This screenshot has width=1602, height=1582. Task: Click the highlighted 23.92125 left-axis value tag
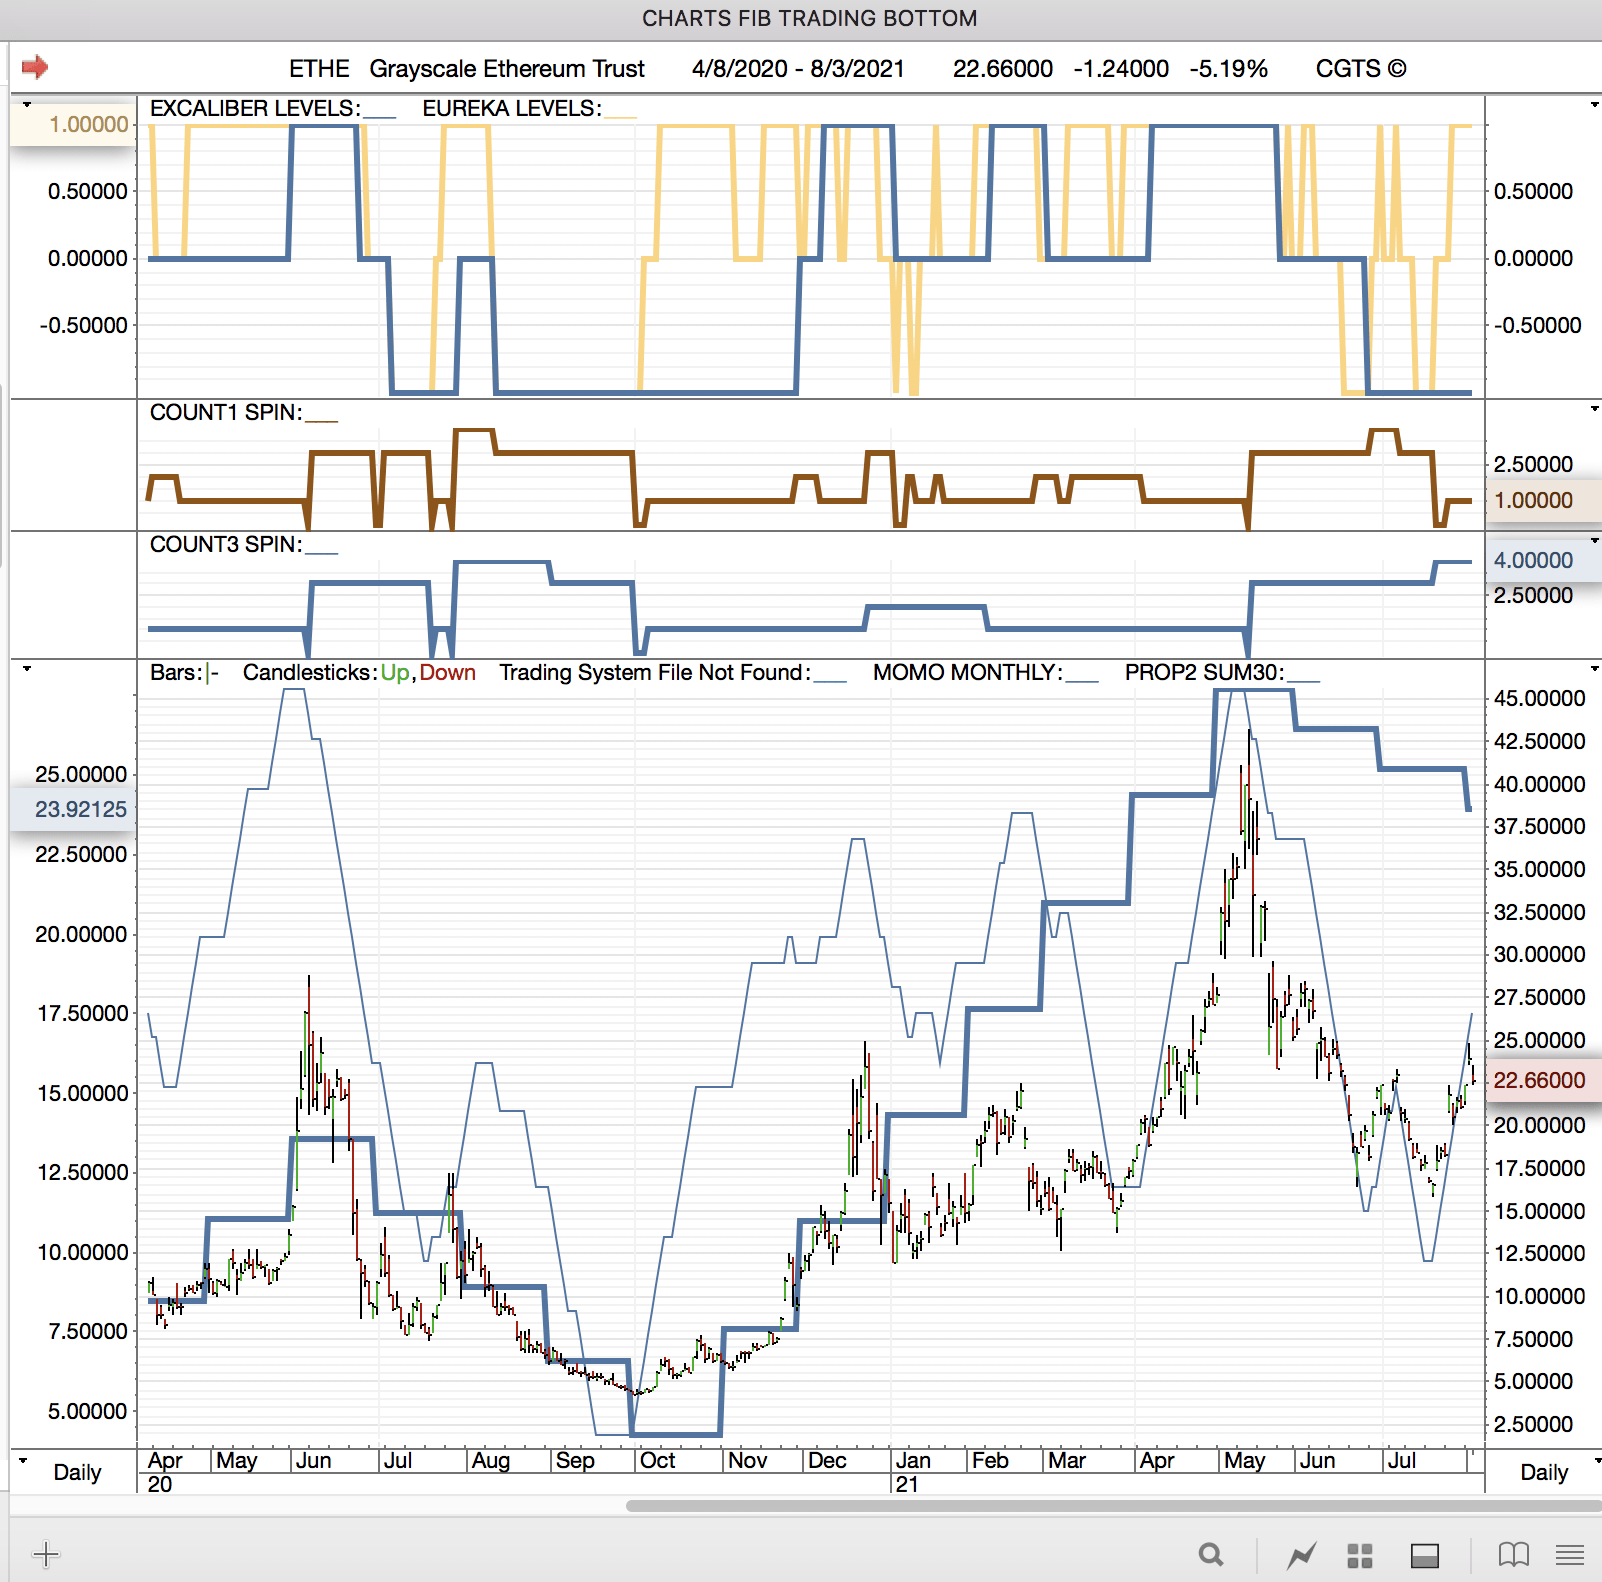pyautogui.click(x=74, y=809)
